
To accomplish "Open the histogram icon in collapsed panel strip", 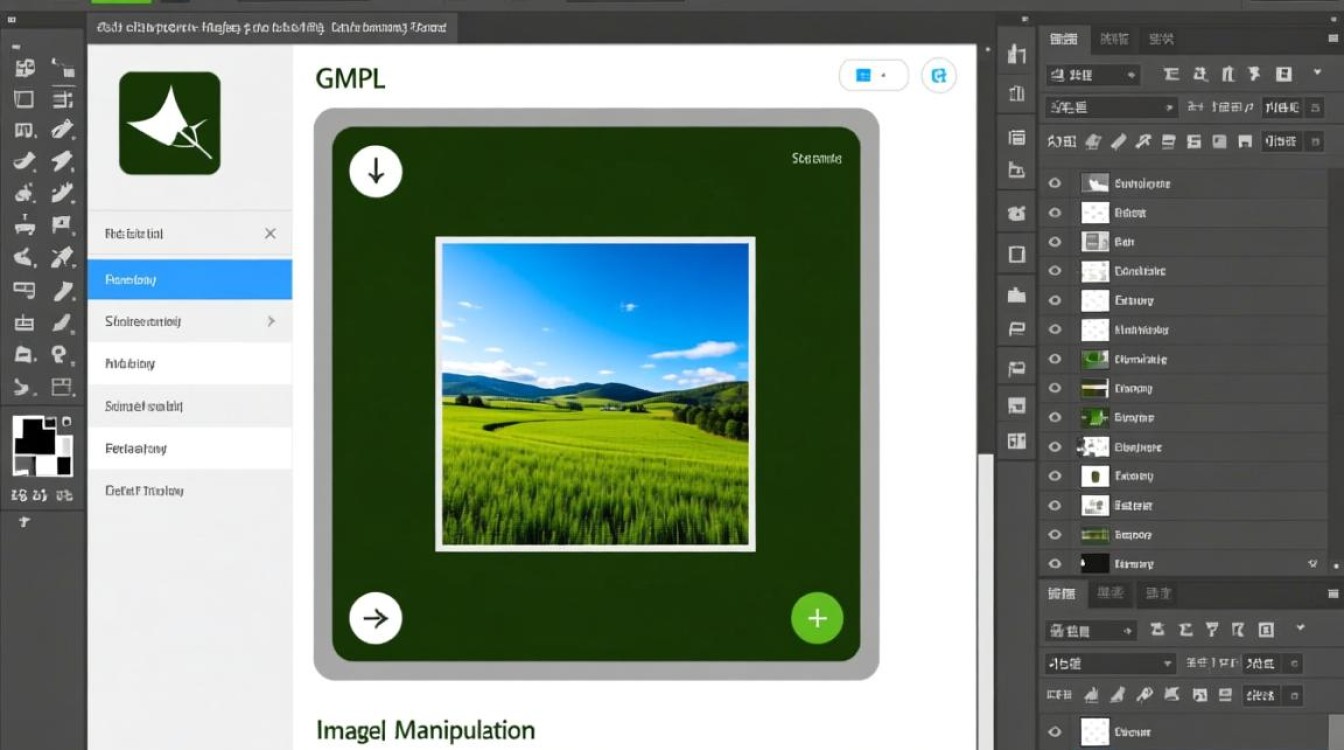I will (x=1017, y=55).
